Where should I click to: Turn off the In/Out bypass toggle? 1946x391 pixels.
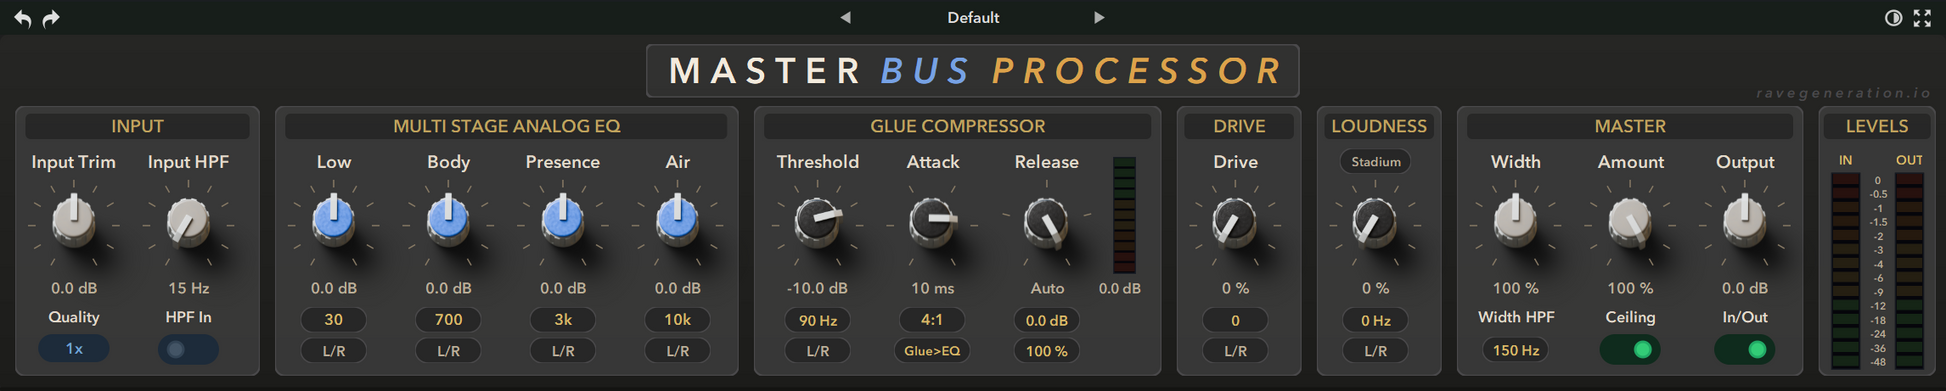coord(1745,349)
